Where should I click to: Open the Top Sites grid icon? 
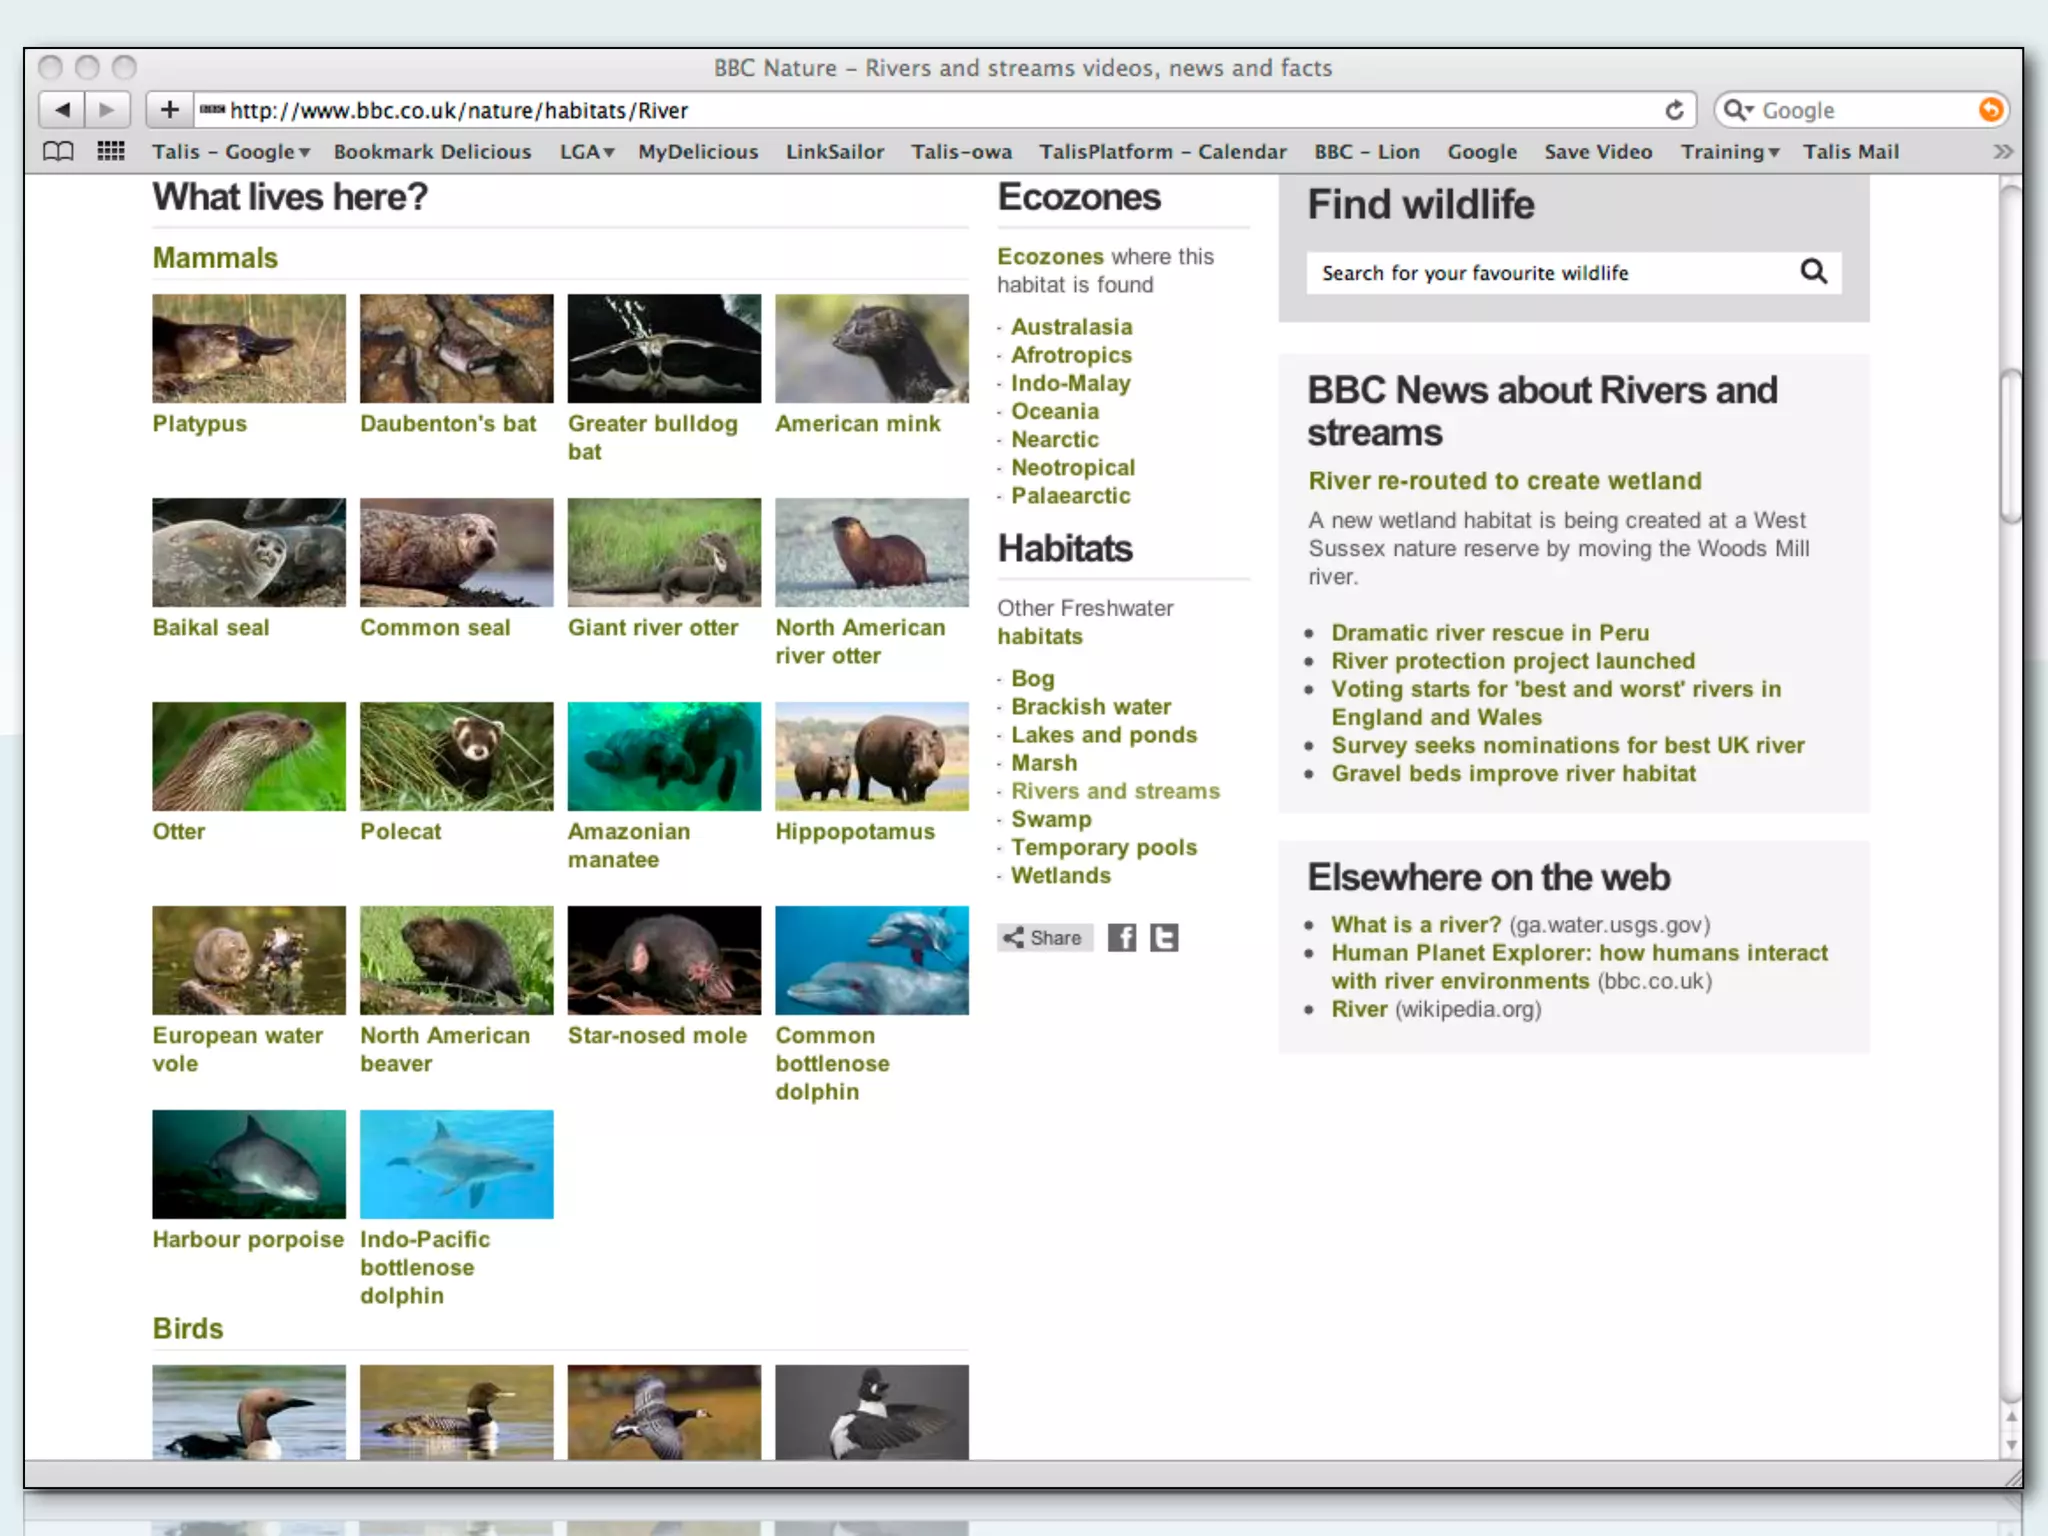(x=111, y=152)
